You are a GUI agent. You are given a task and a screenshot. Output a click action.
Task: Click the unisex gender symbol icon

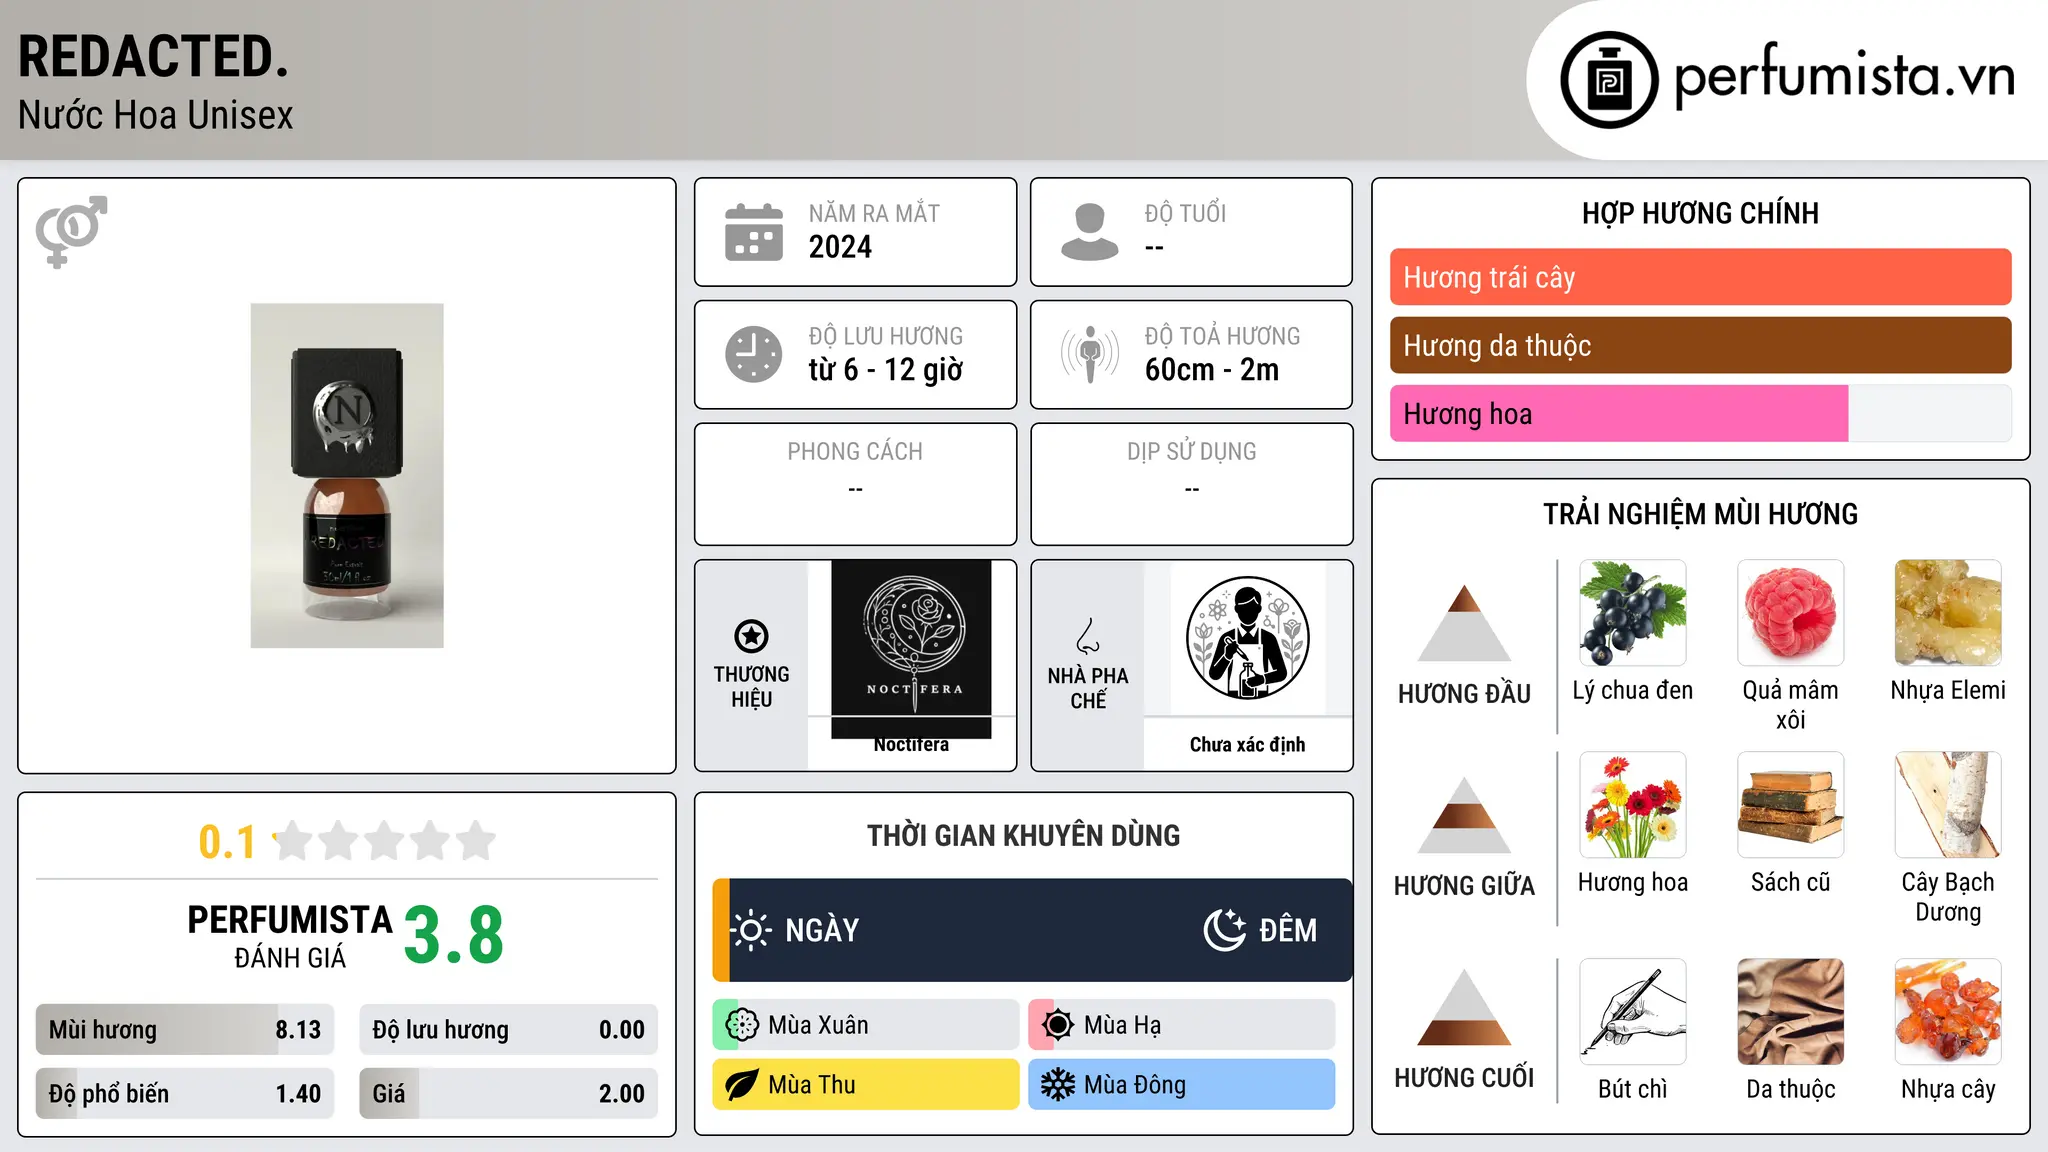click(x=71, y=231)
